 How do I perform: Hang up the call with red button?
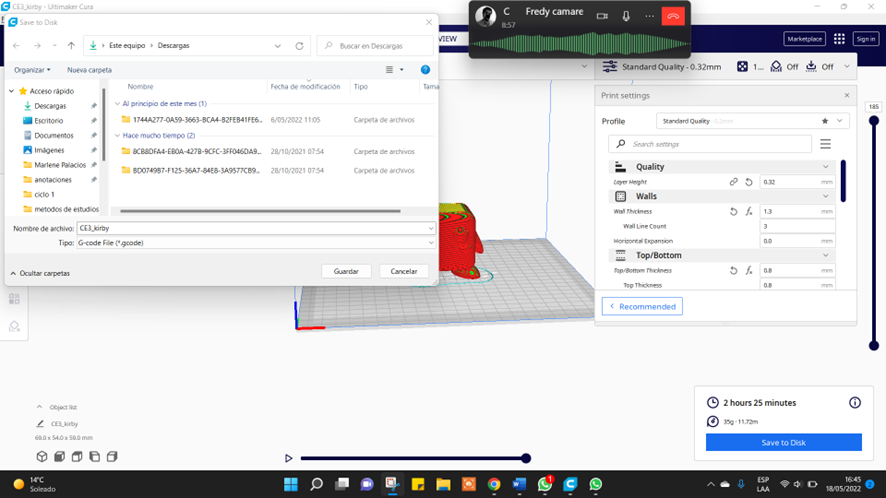pos(672,16)
